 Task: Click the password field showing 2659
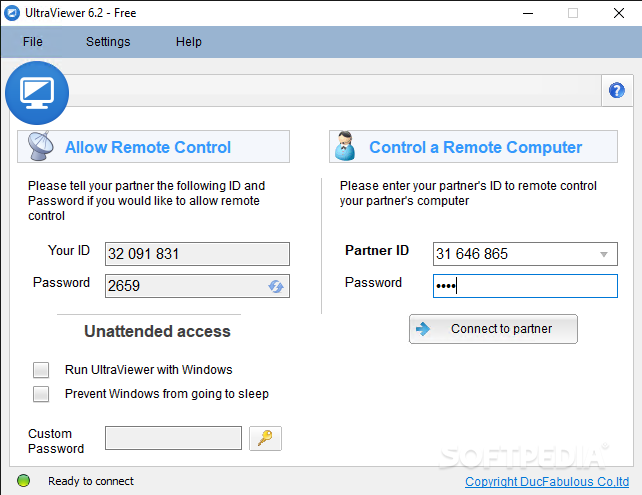197,286
